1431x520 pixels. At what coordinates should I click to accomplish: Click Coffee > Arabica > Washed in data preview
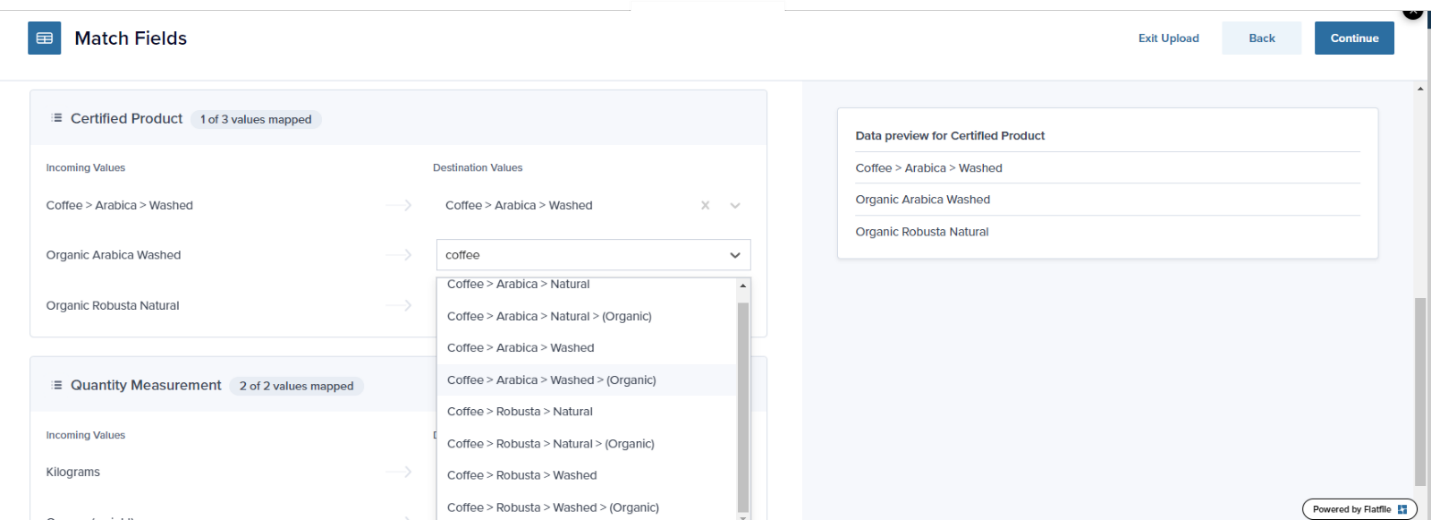[929, 168]
